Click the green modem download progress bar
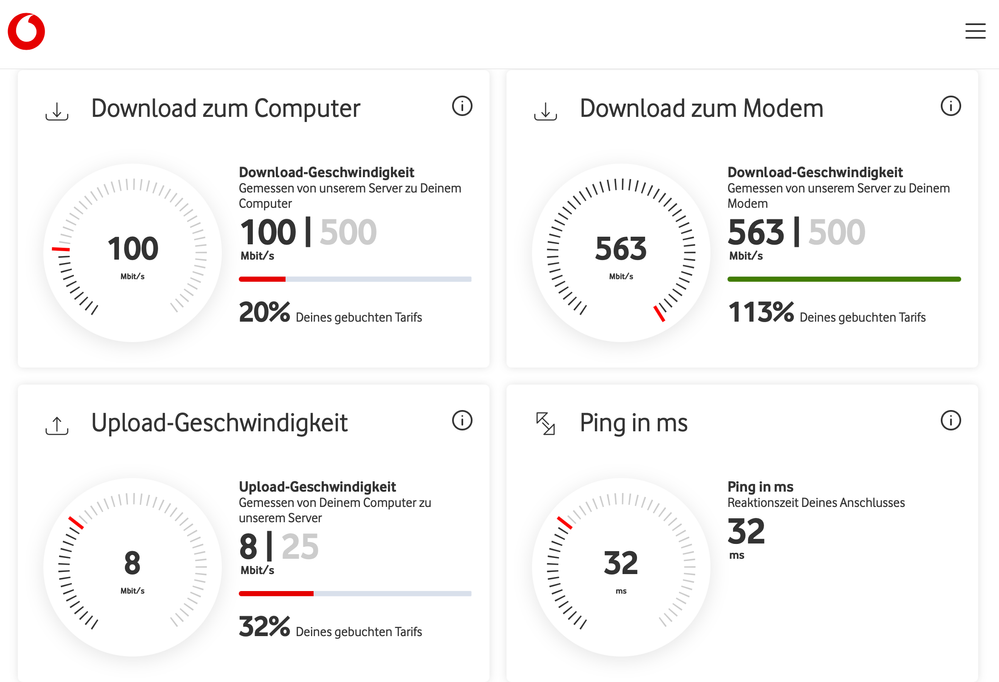This screenshot has height=682, width=999. pos(843,279)
